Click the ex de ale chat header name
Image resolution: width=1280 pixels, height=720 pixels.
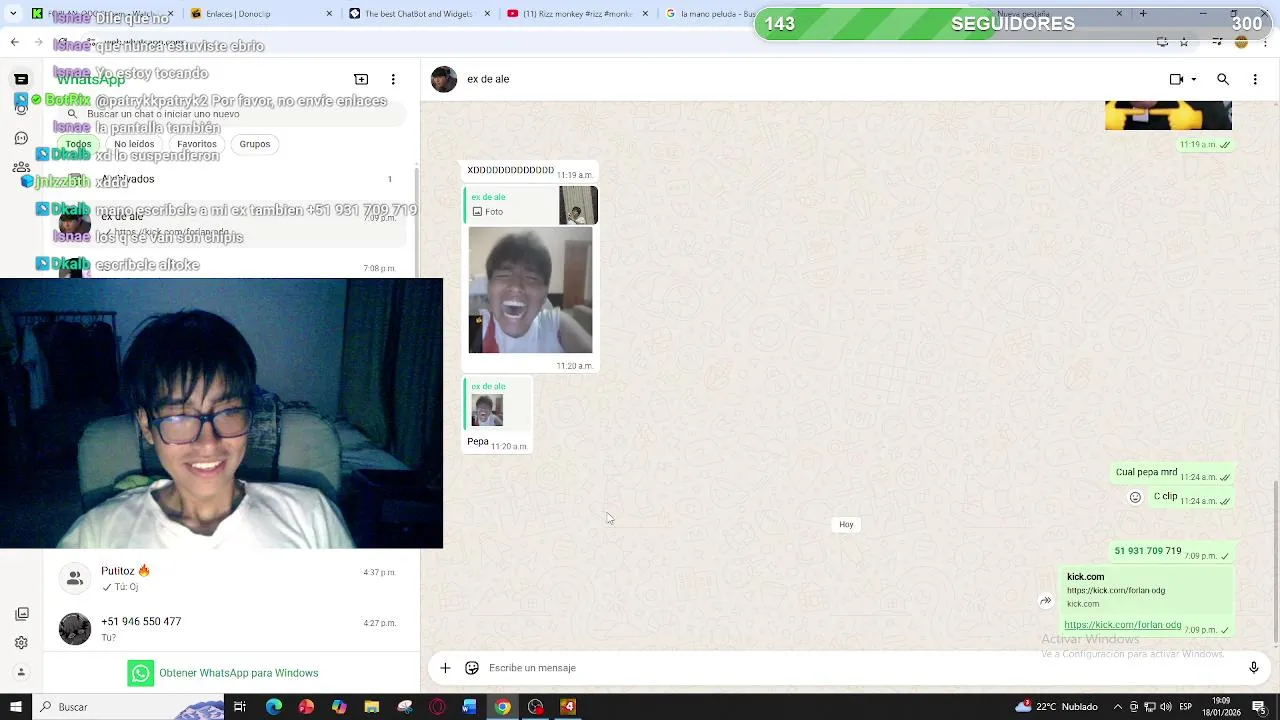tap(488, 79)
